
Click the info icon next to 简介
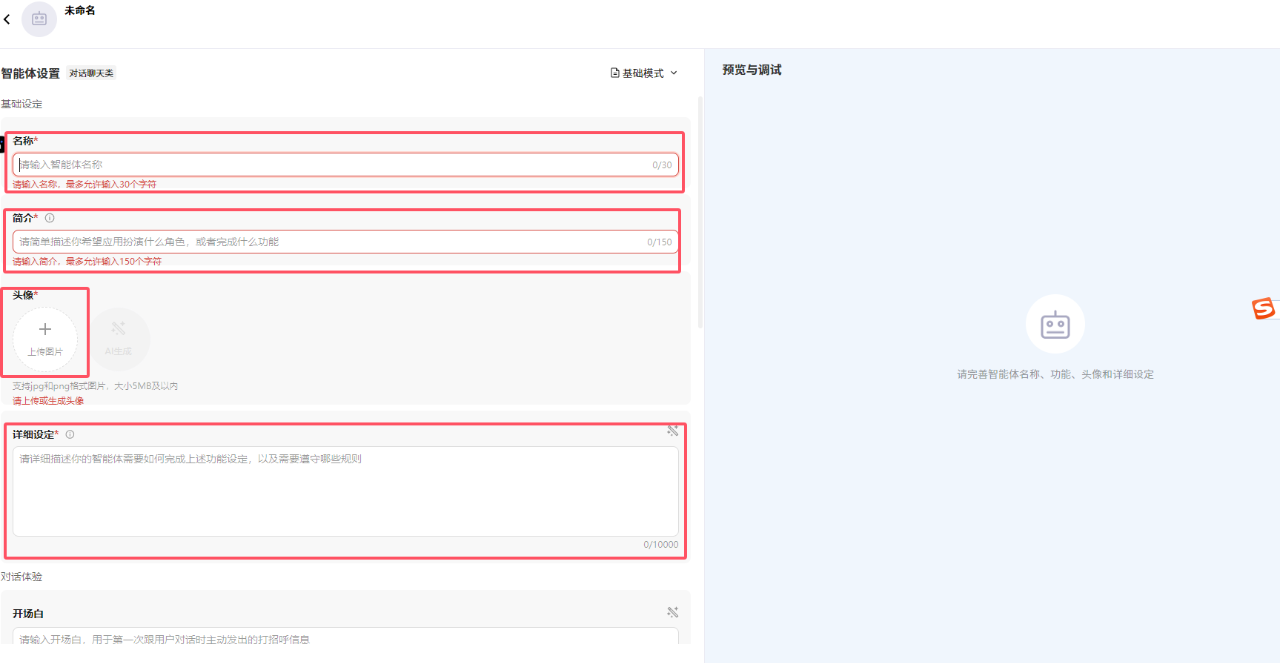(50, 218)
